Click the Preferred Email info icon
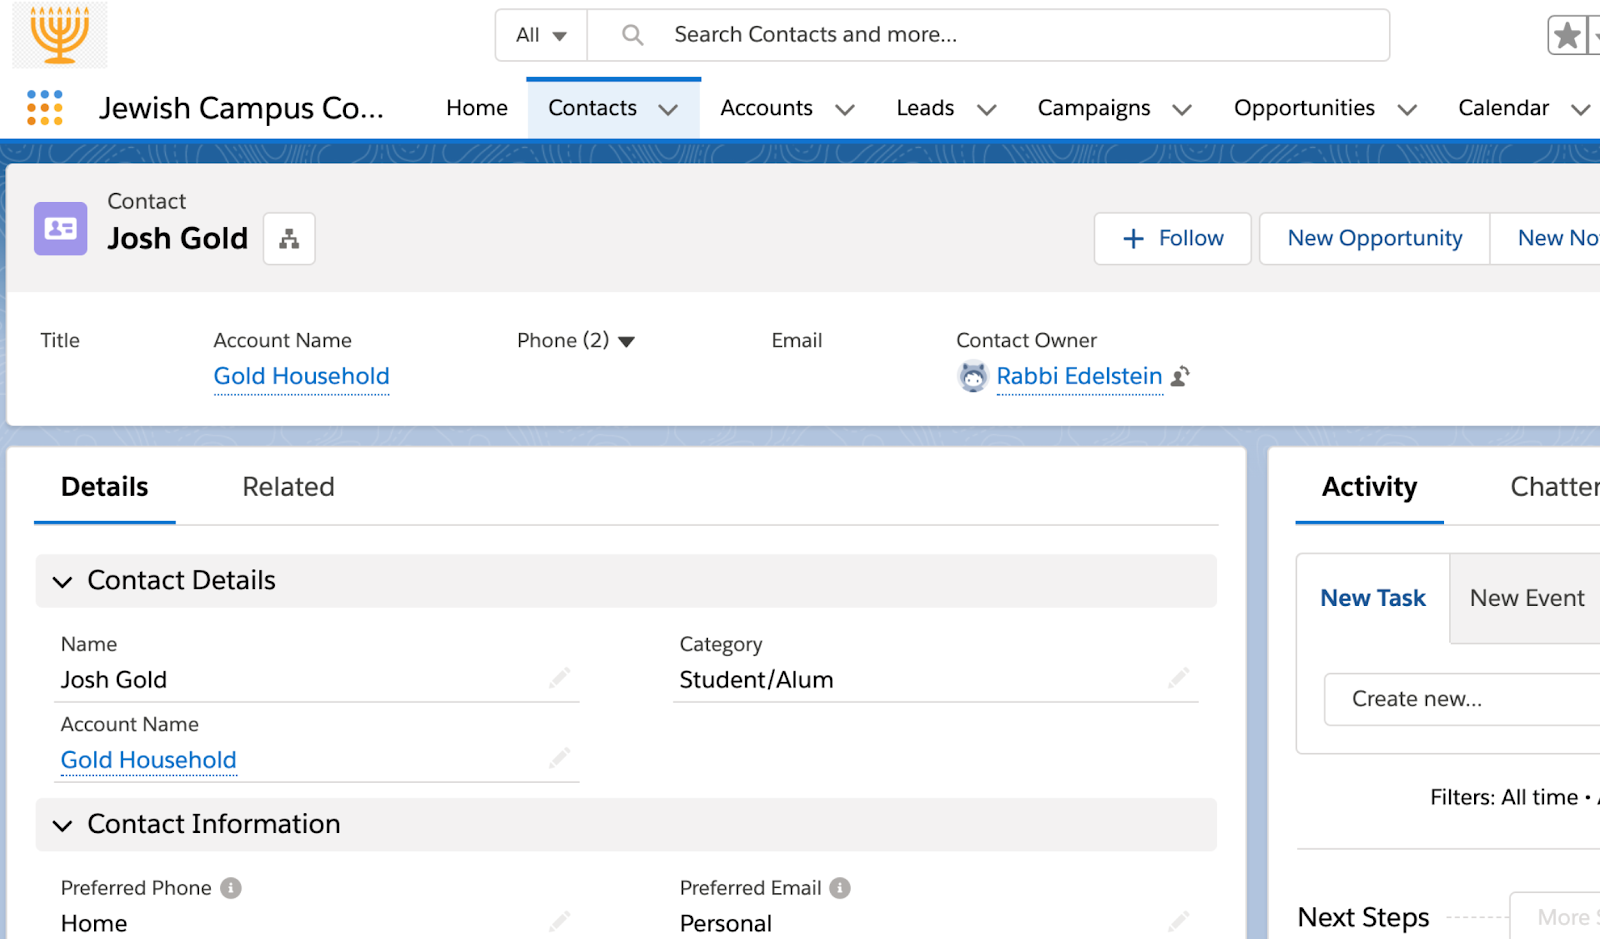Screen dimensions: 1600x939 [840, 888]
